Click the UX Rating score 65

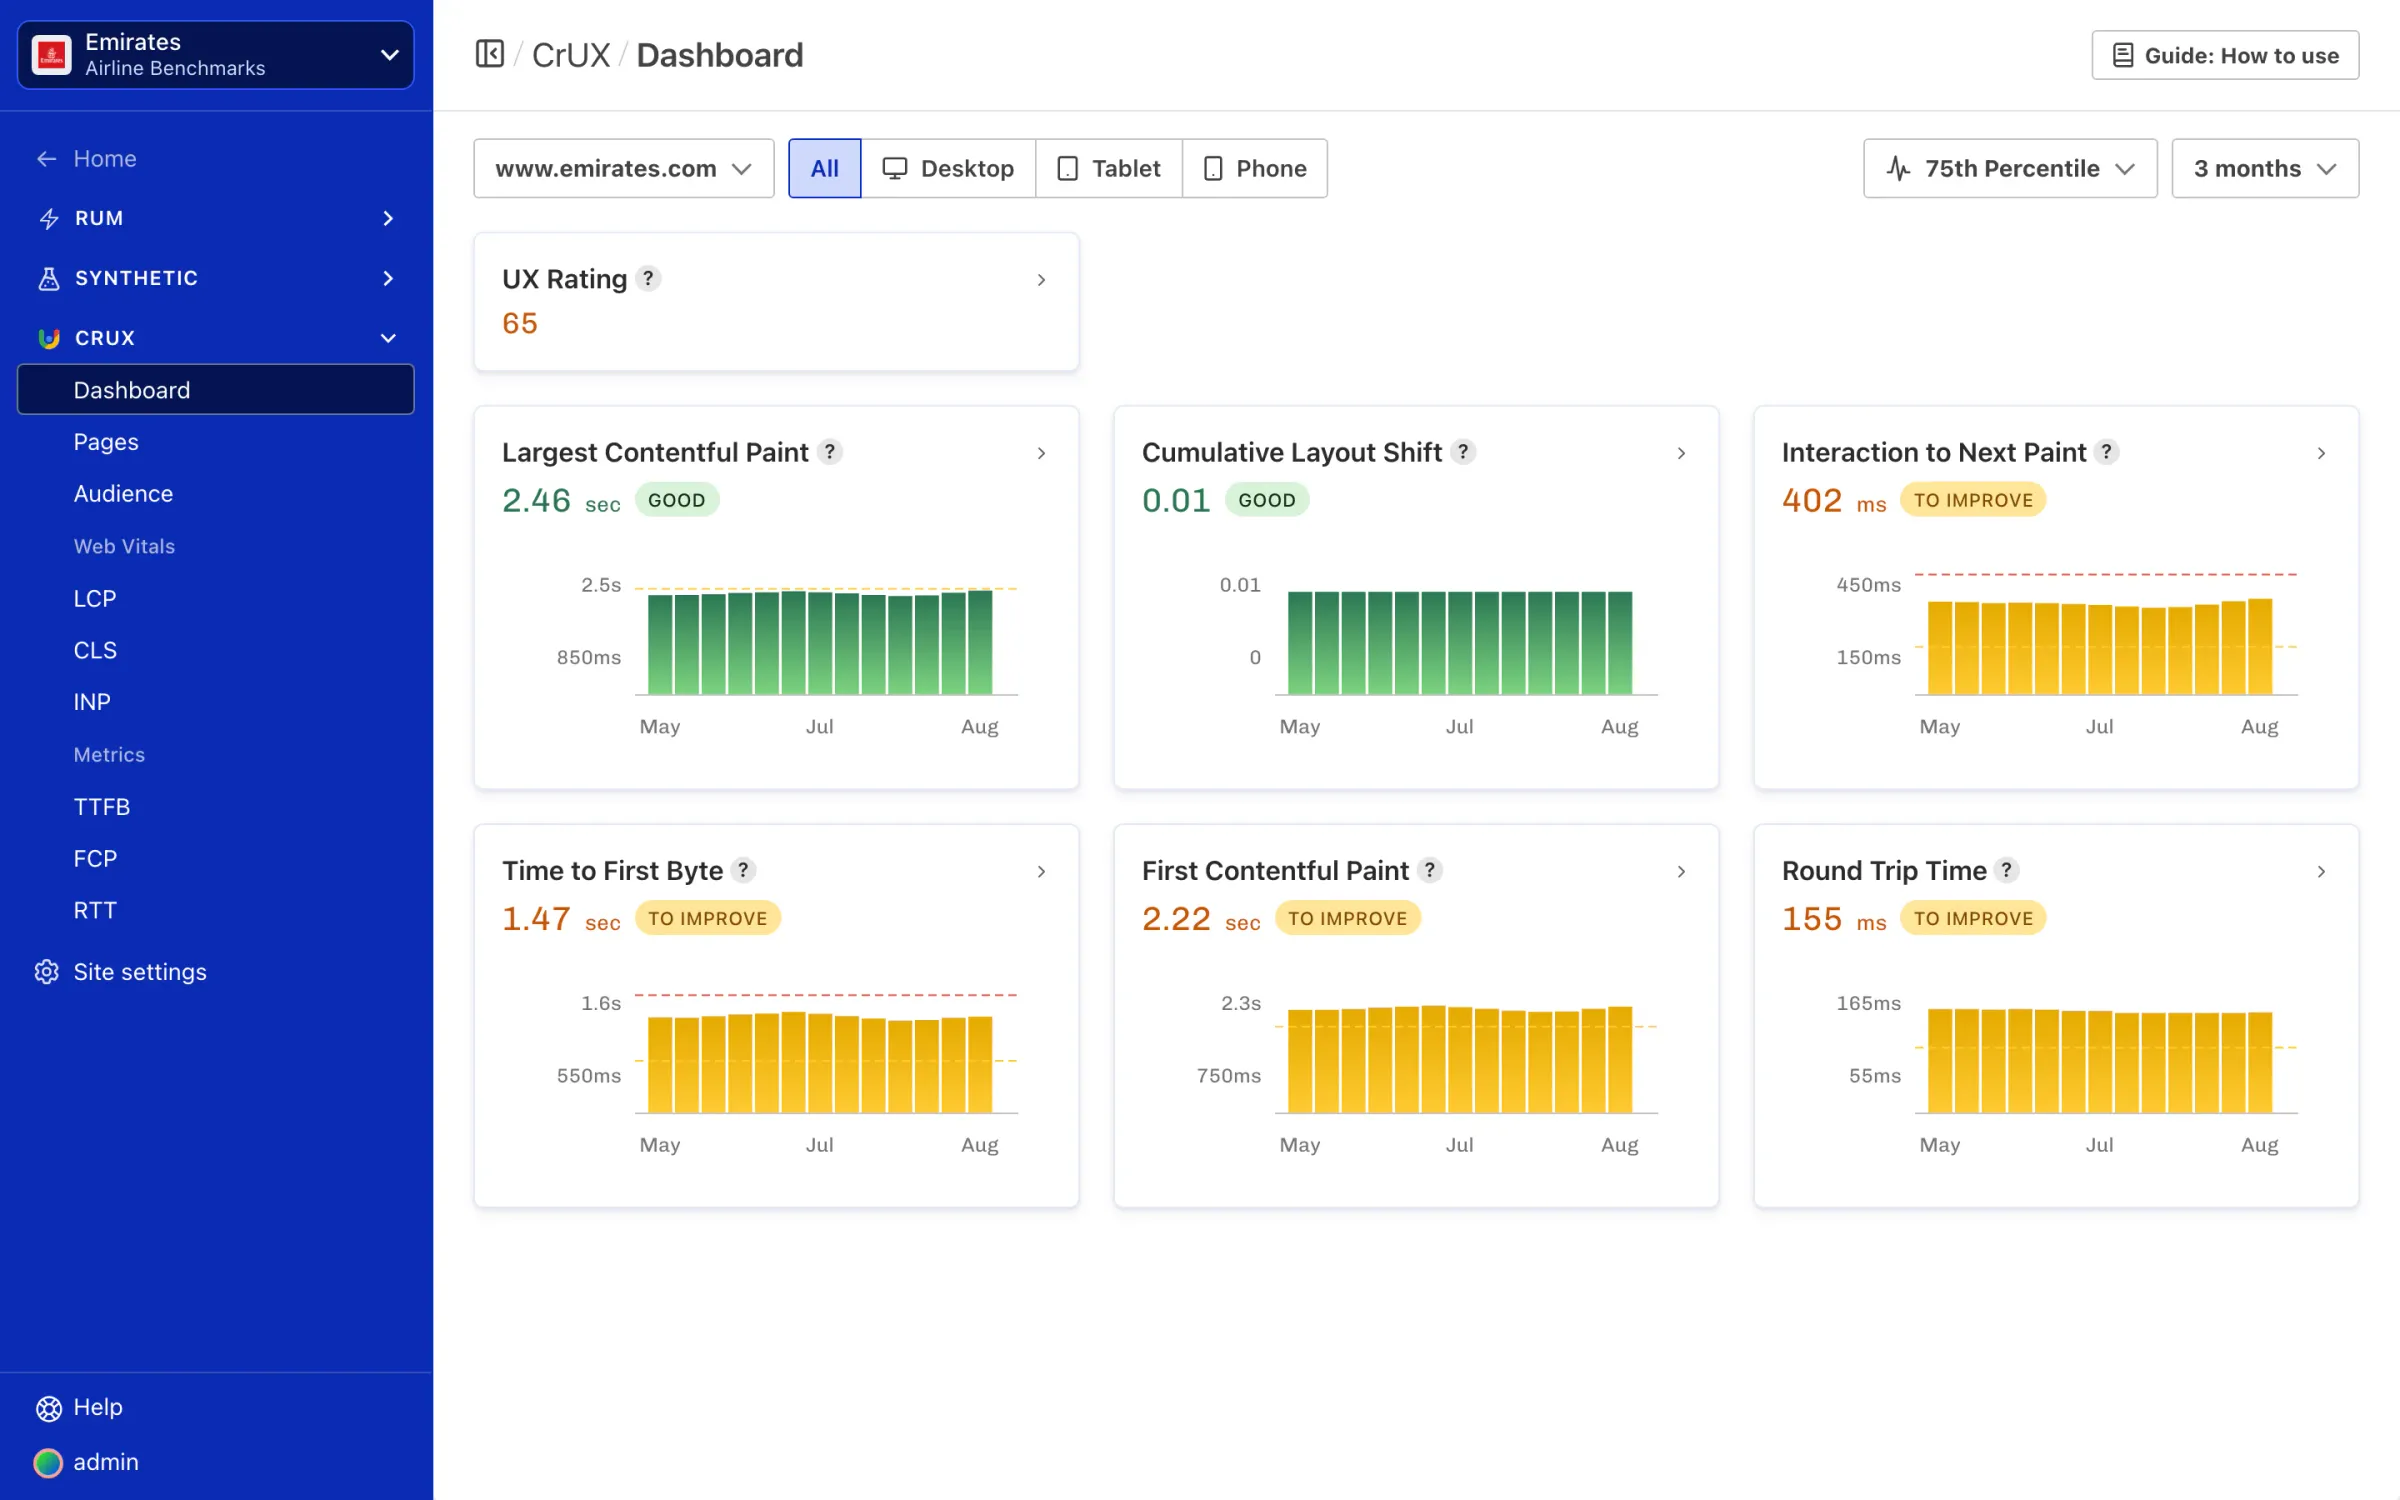click(520, 323)
